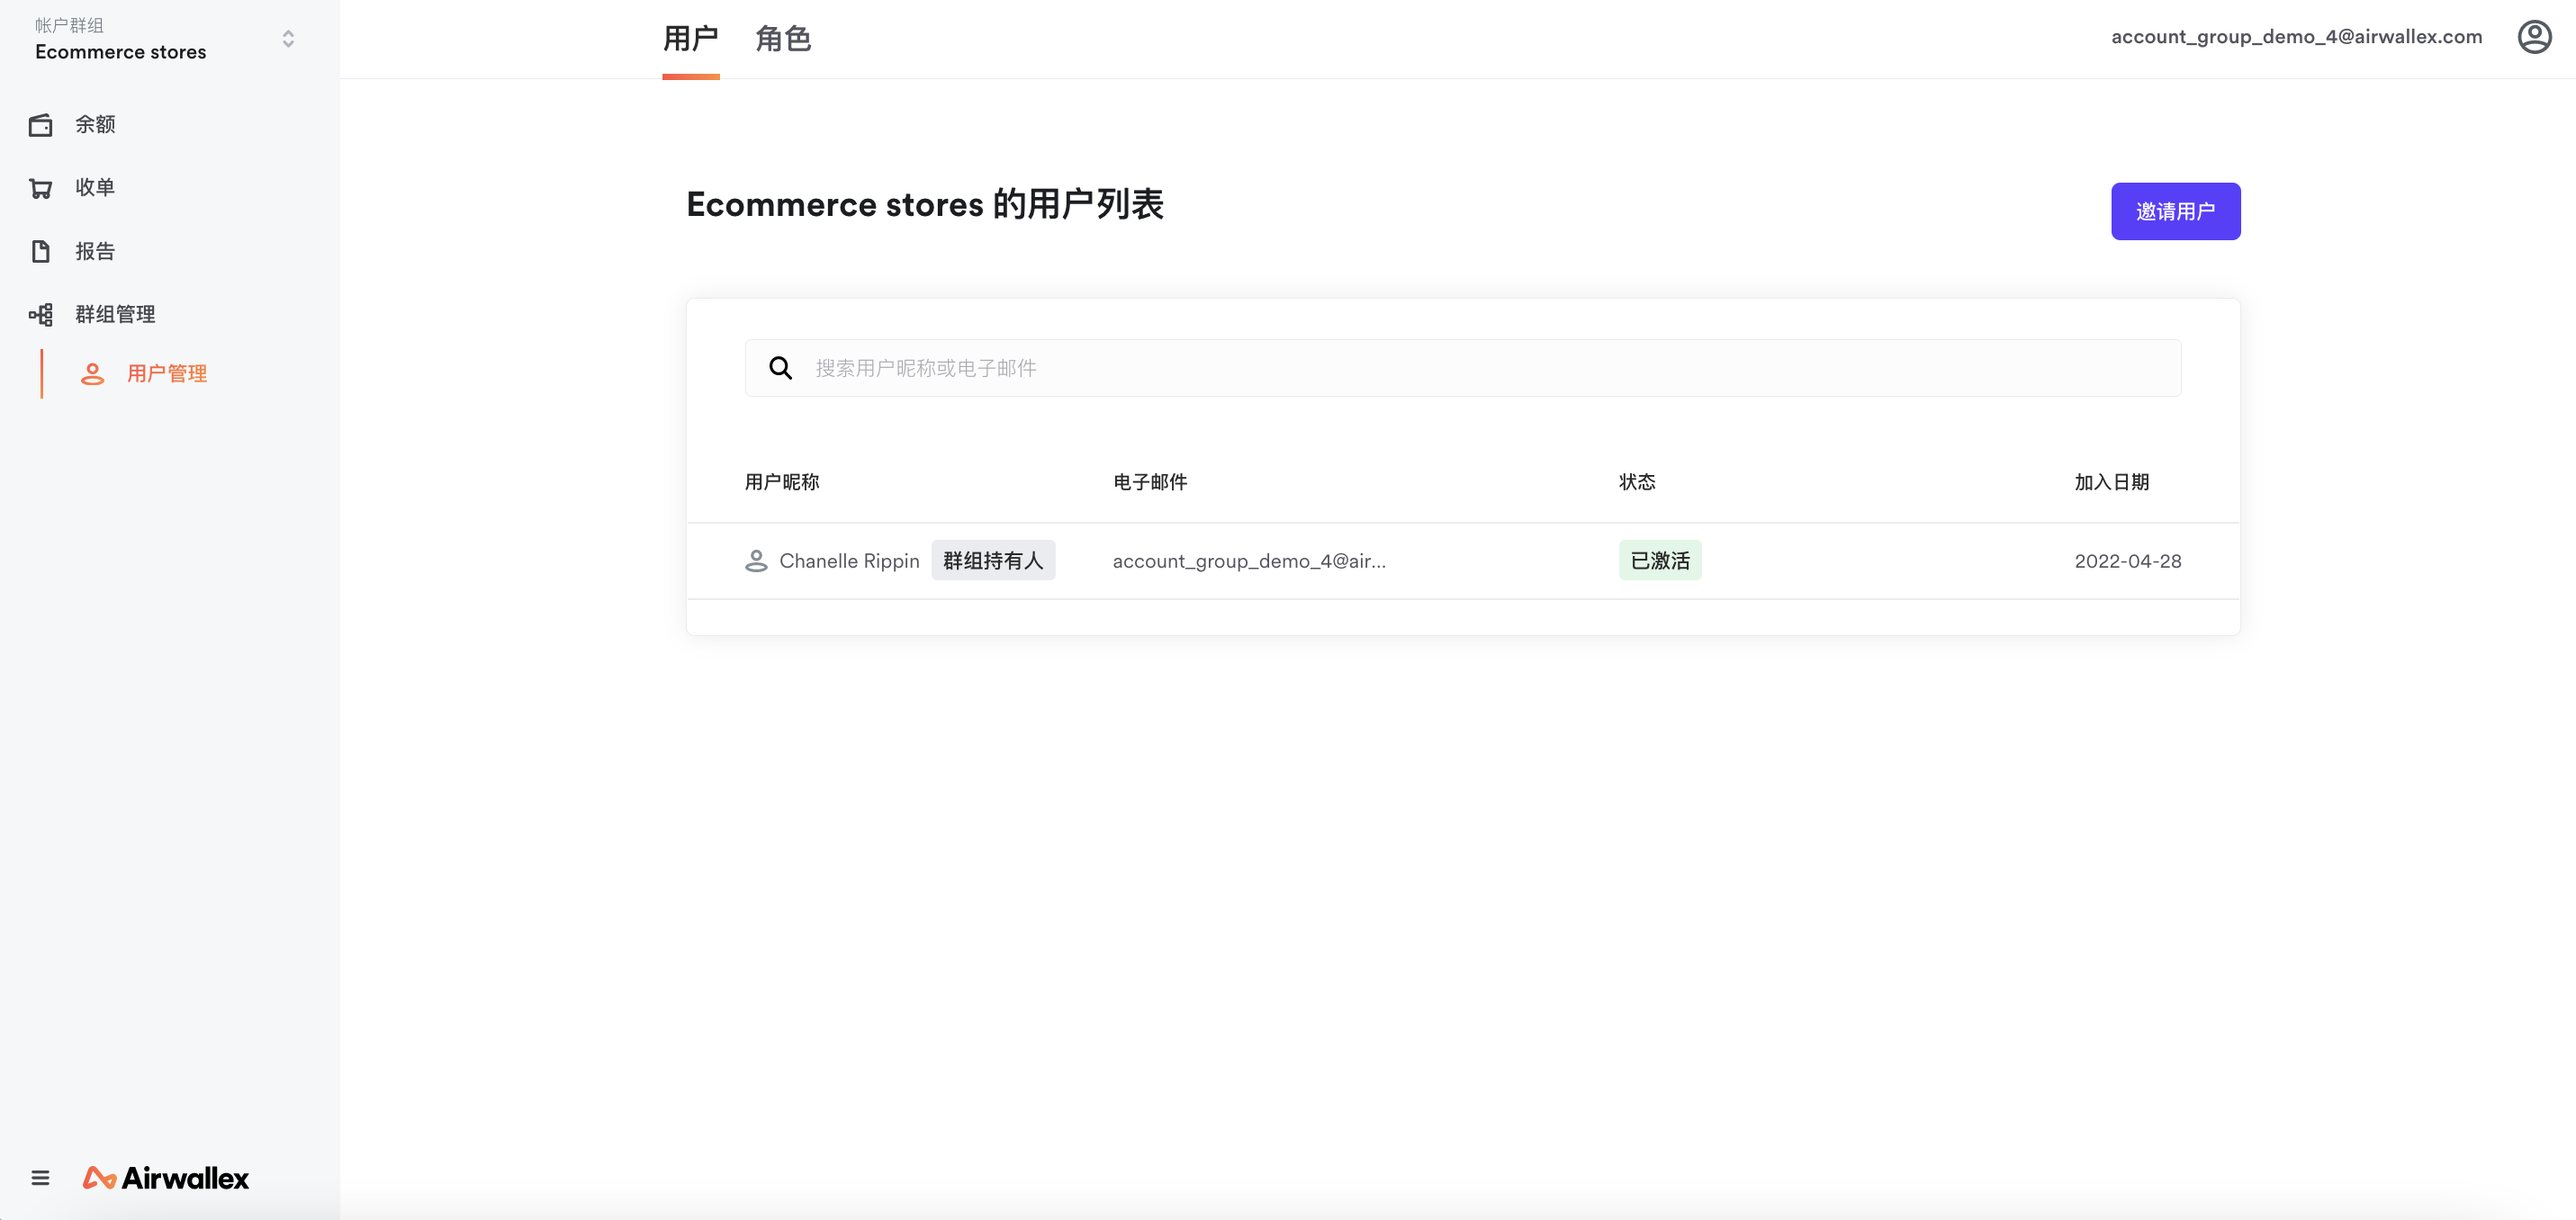The height and width of the screenshot is (1220, 2576).
Task: Click the 收单 shopping cart icon
Action: point(40,188)
